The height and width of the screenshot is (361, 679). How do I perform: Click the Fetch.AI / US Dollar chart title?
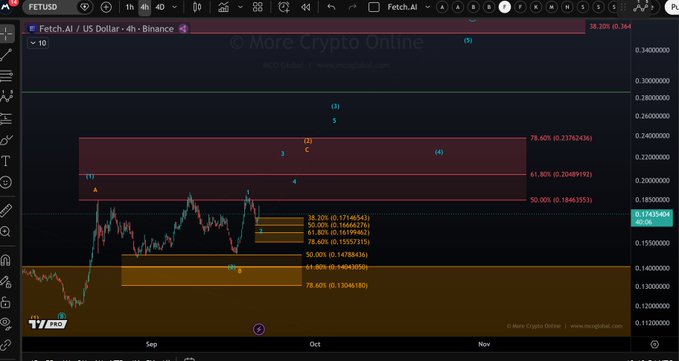pyautogui.click(x=106, y=29)
